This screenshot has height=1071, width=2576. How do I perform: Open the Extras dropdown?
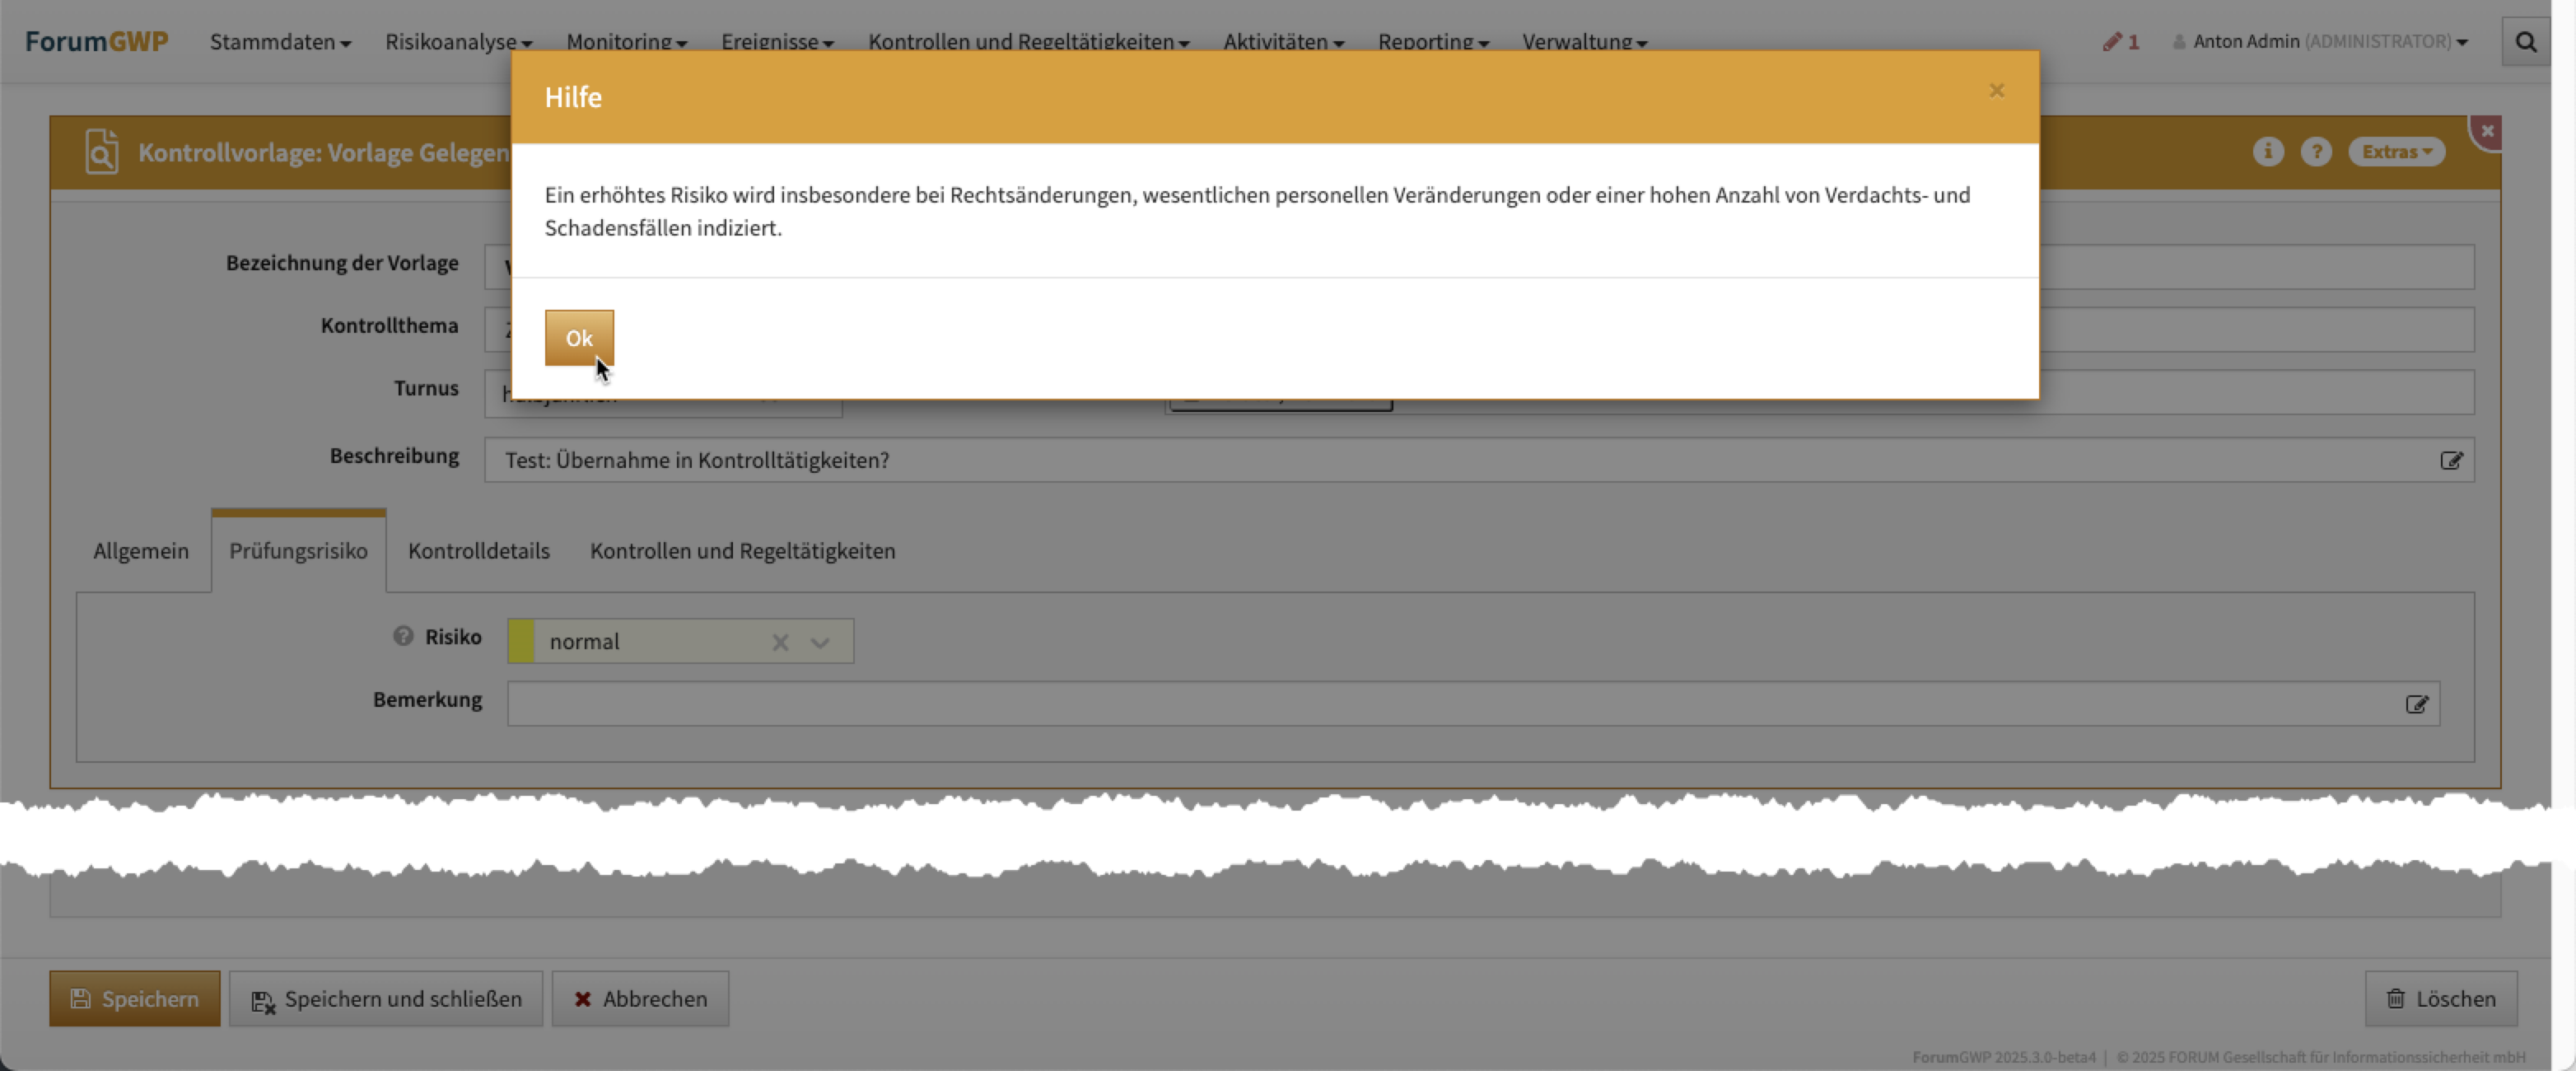(x=2396, y=151)
